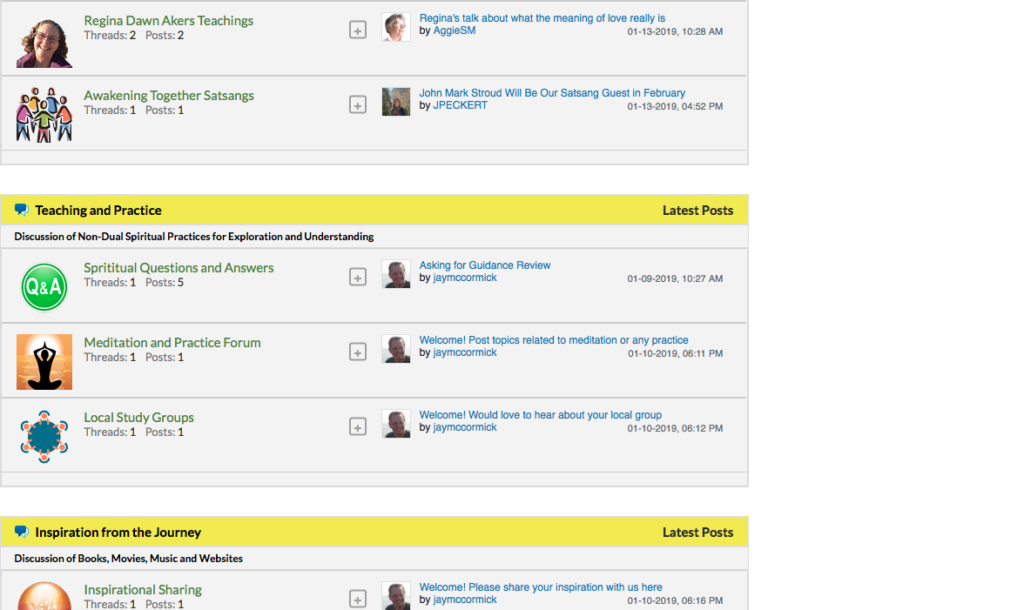Viewport: 1024px width, 610px height.
Task: Open the Awakening Together Satsangs forum
Action: pyautogui.click(x=168, y=96)
